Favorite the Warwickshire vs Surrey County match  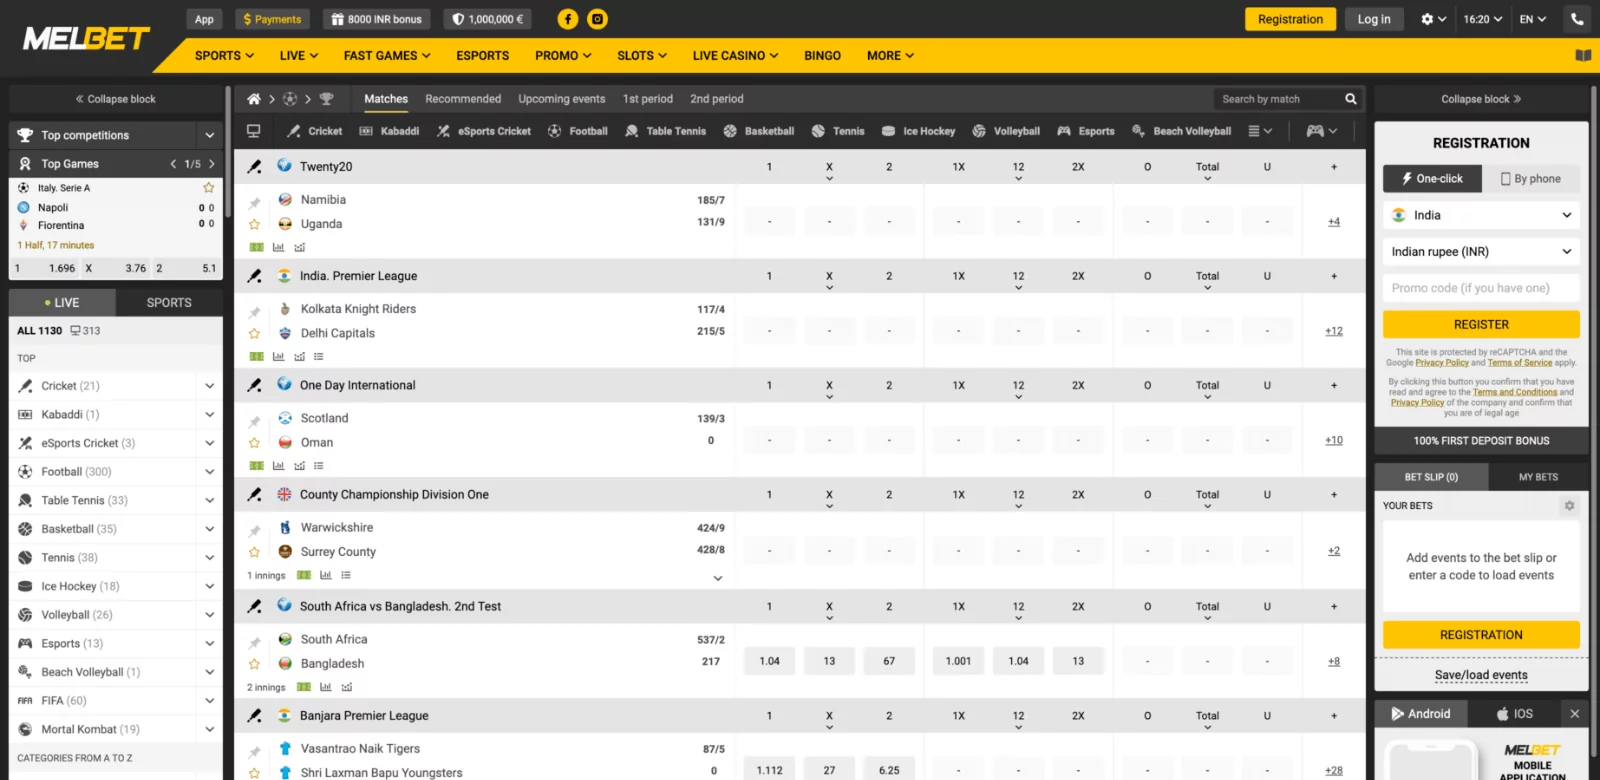[x=254, y=552]
